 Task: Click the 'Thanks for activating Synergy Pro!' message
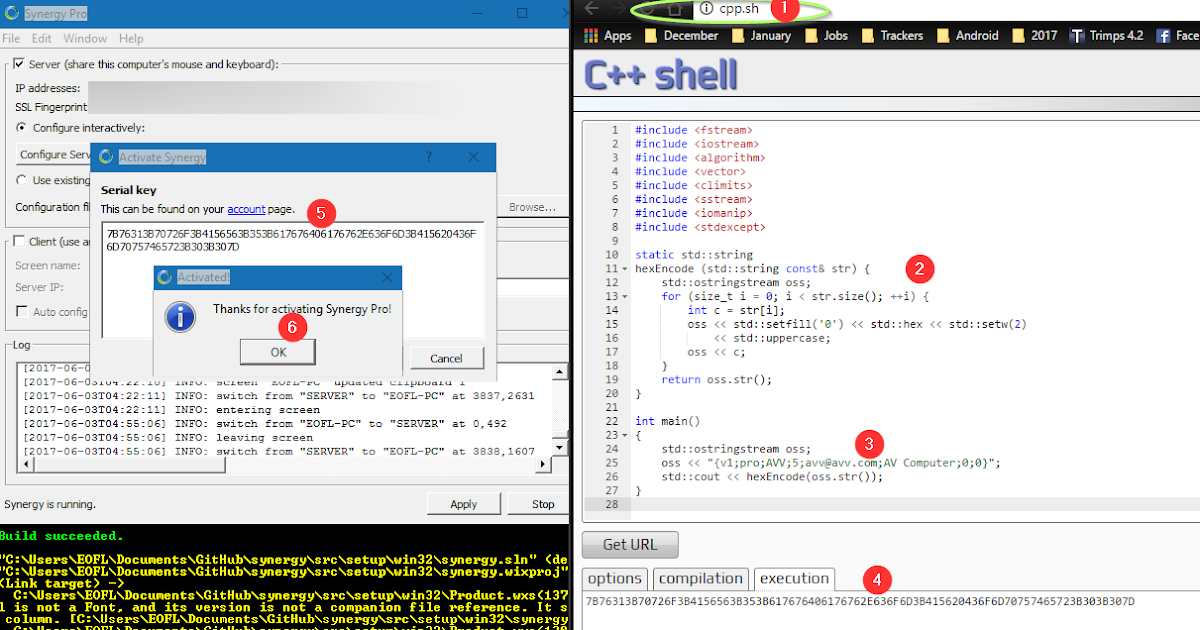302,309
